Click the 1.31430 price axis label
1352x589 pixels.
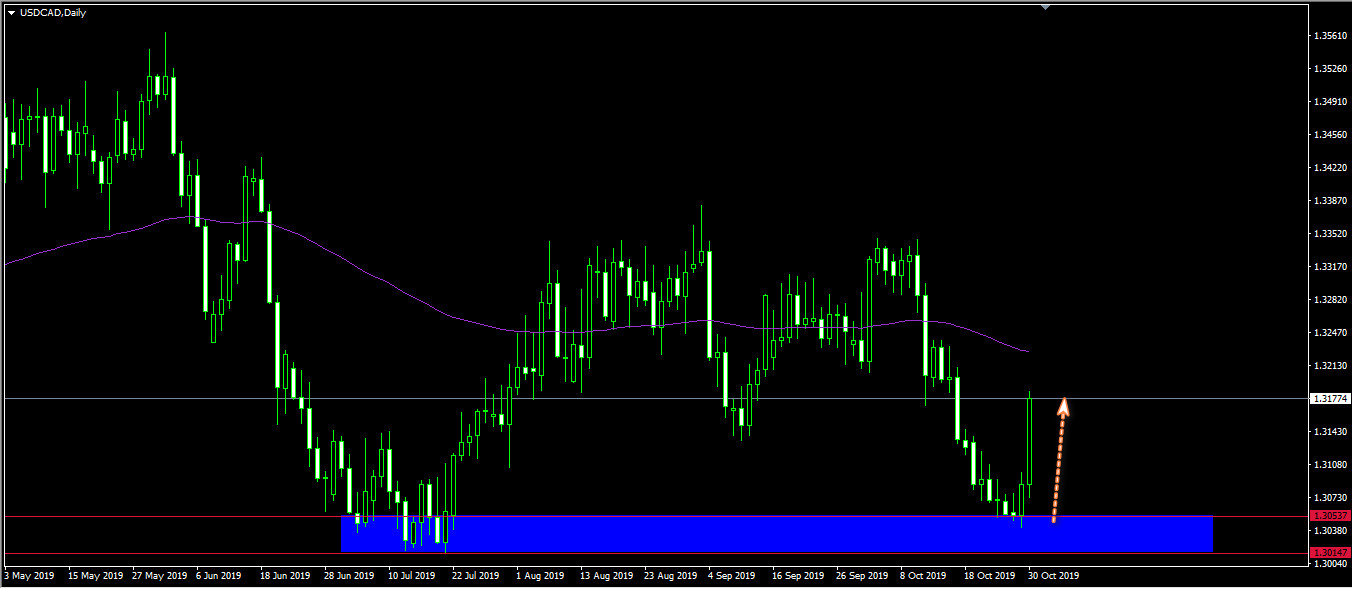tap(1330, 432)
